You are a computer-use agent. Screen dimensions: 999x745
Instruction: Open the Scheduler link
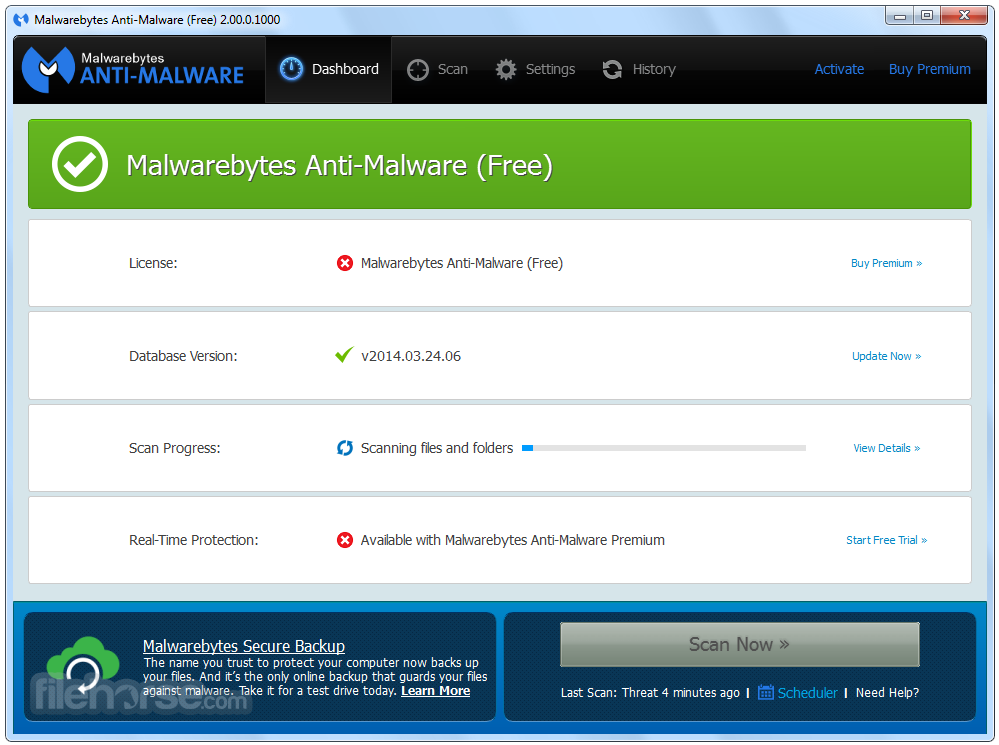(807, 693)
